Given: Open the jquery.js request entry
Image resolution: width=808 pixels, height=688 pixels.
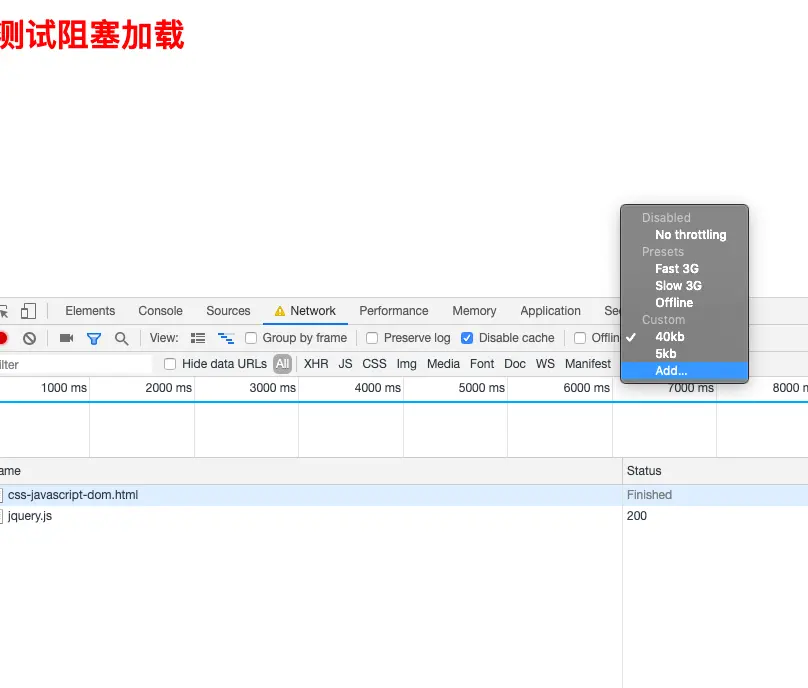Looking at the screenshot, I should click(28, 515).
